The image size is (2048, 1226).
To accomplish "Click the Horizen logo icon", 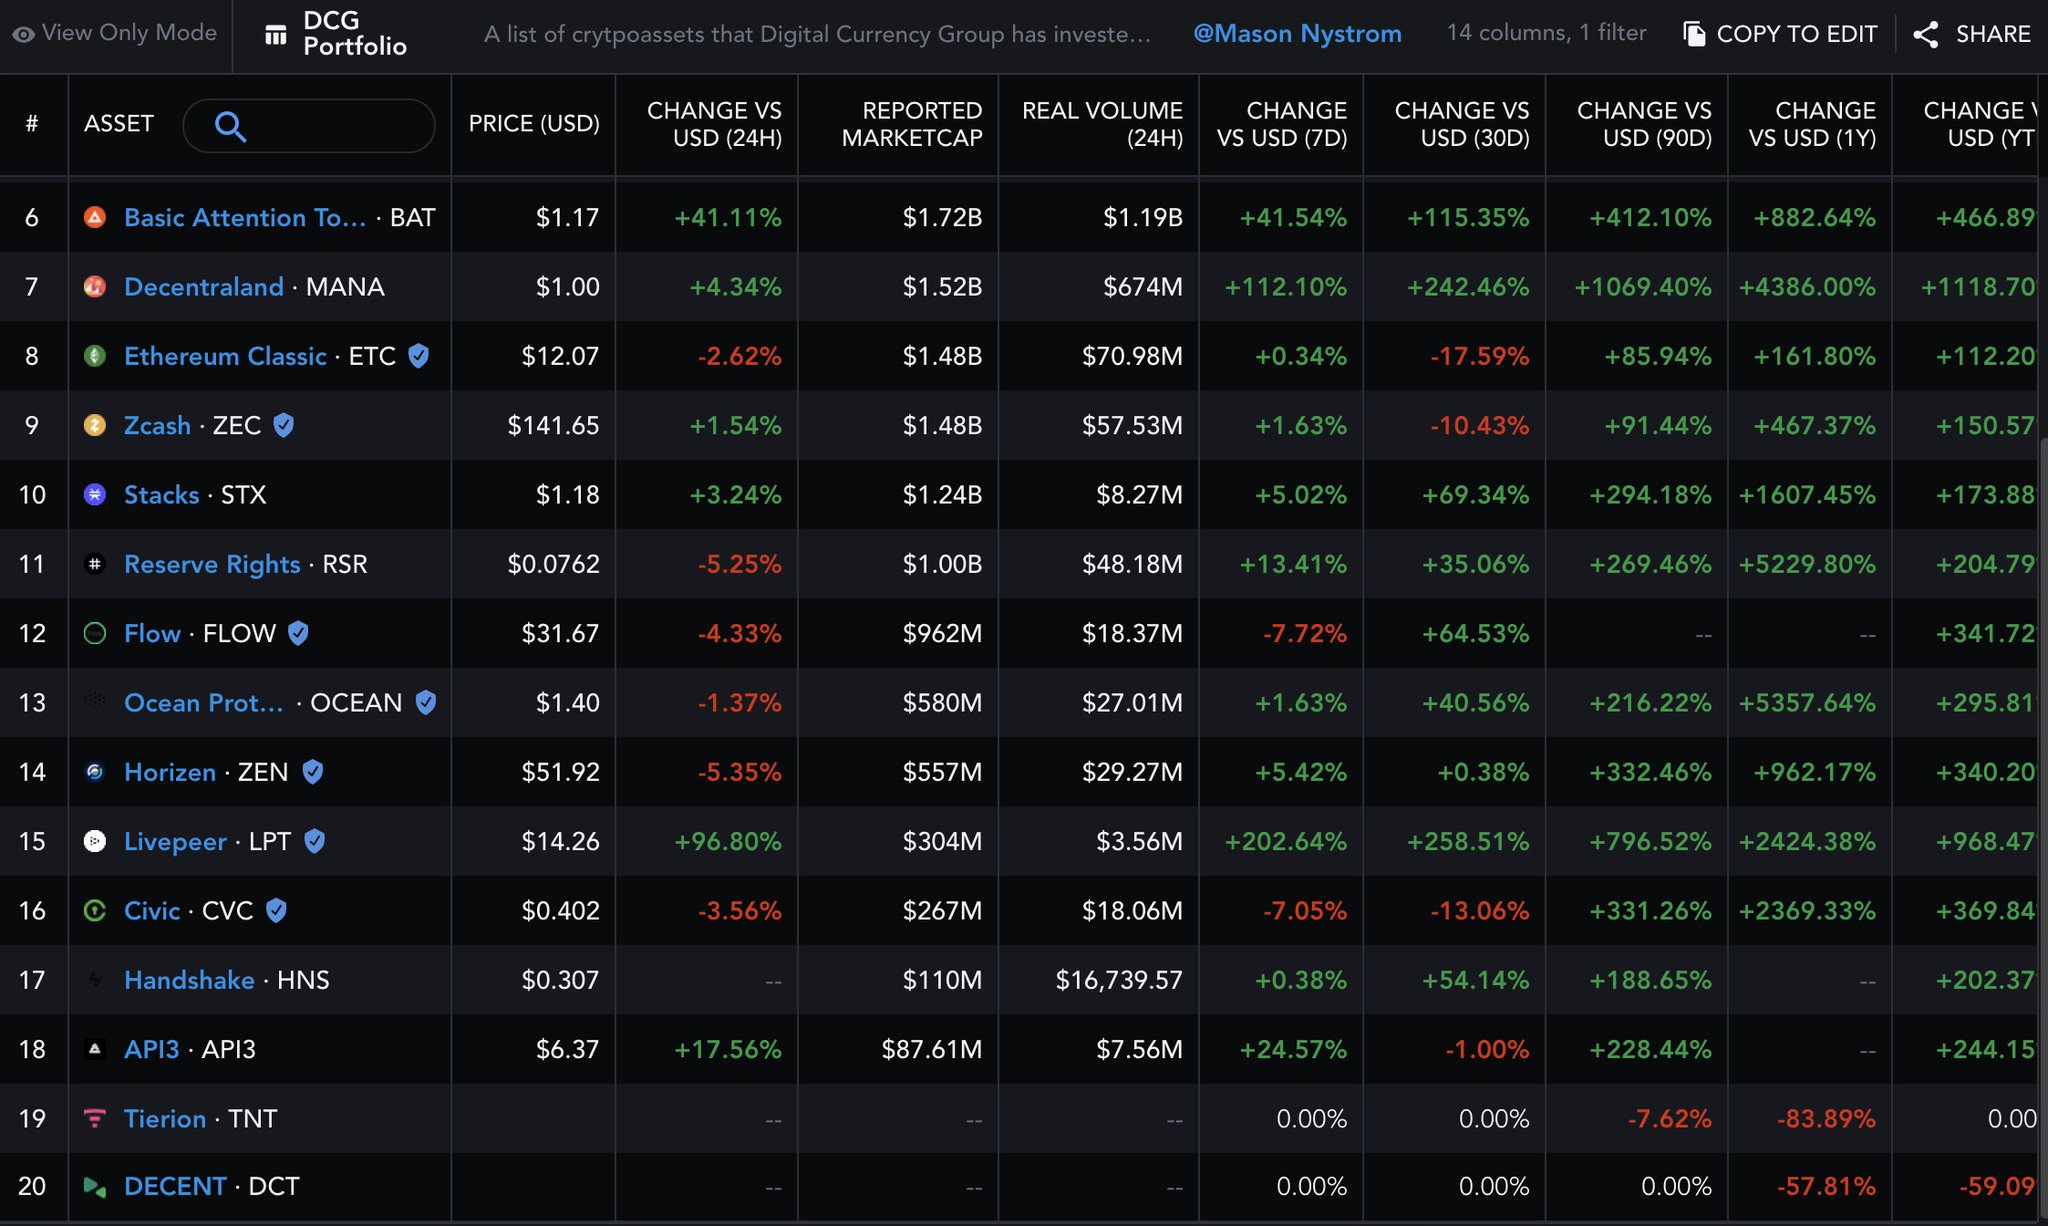I will point(95,772).
